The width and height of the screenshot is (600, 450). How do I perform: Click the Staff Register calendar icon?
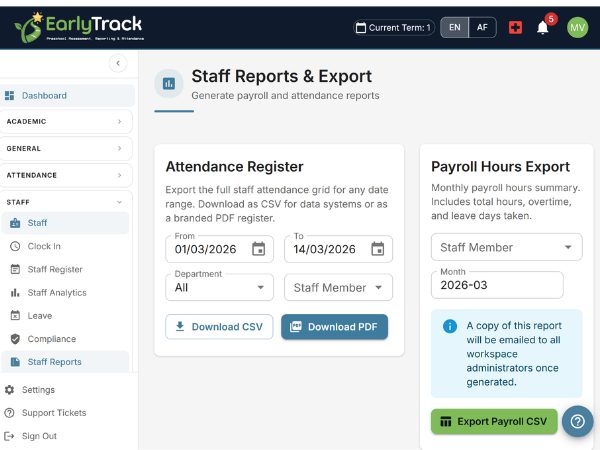pyautogui.click(x=15, y=269)
